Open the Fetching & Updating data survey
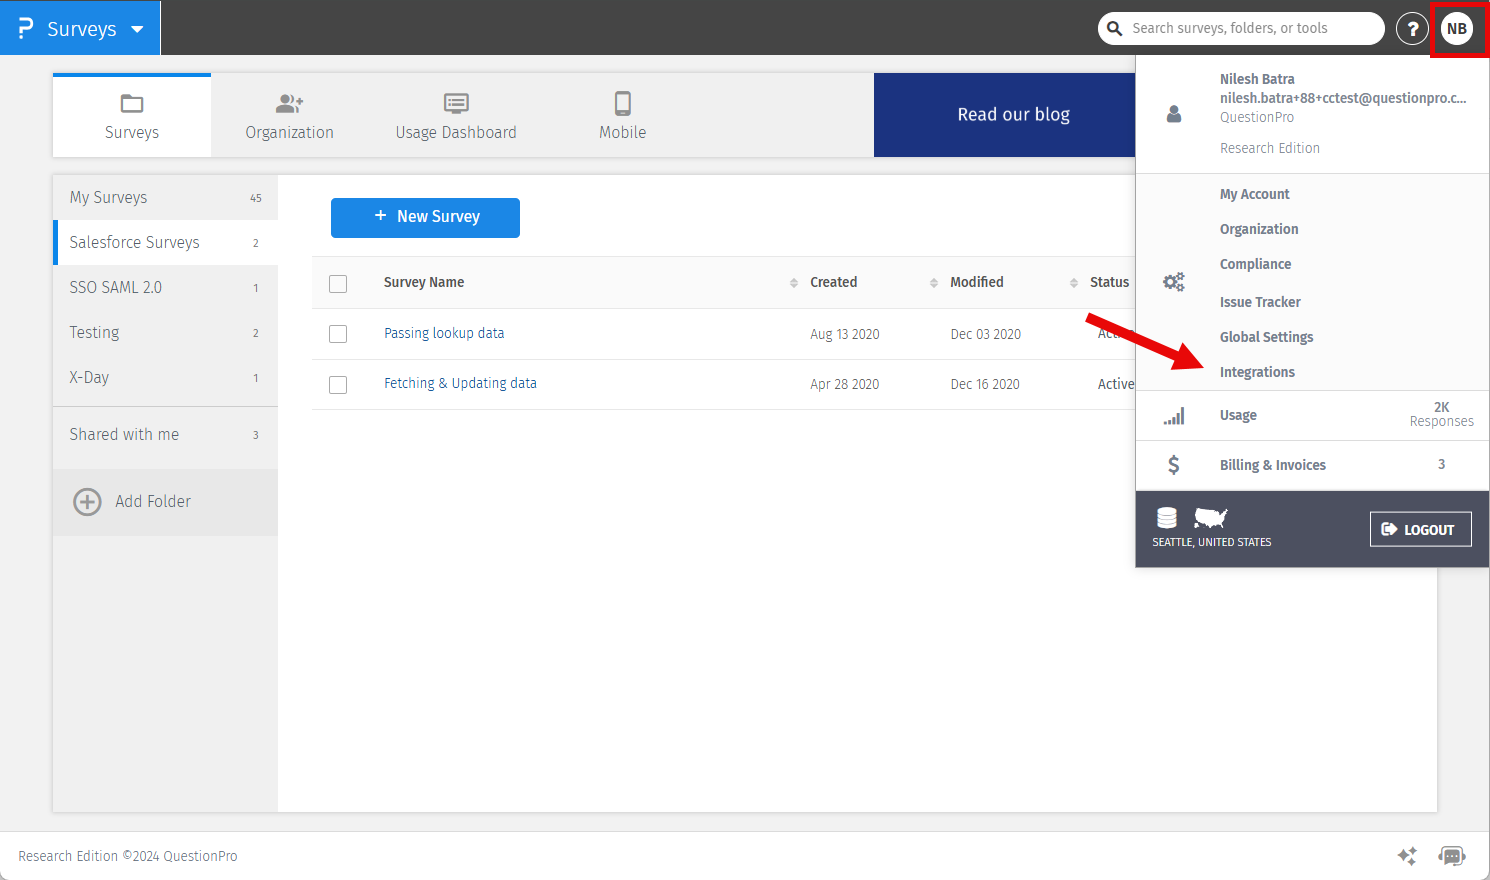Screen dimensions: 1490x880 point(460,383)
